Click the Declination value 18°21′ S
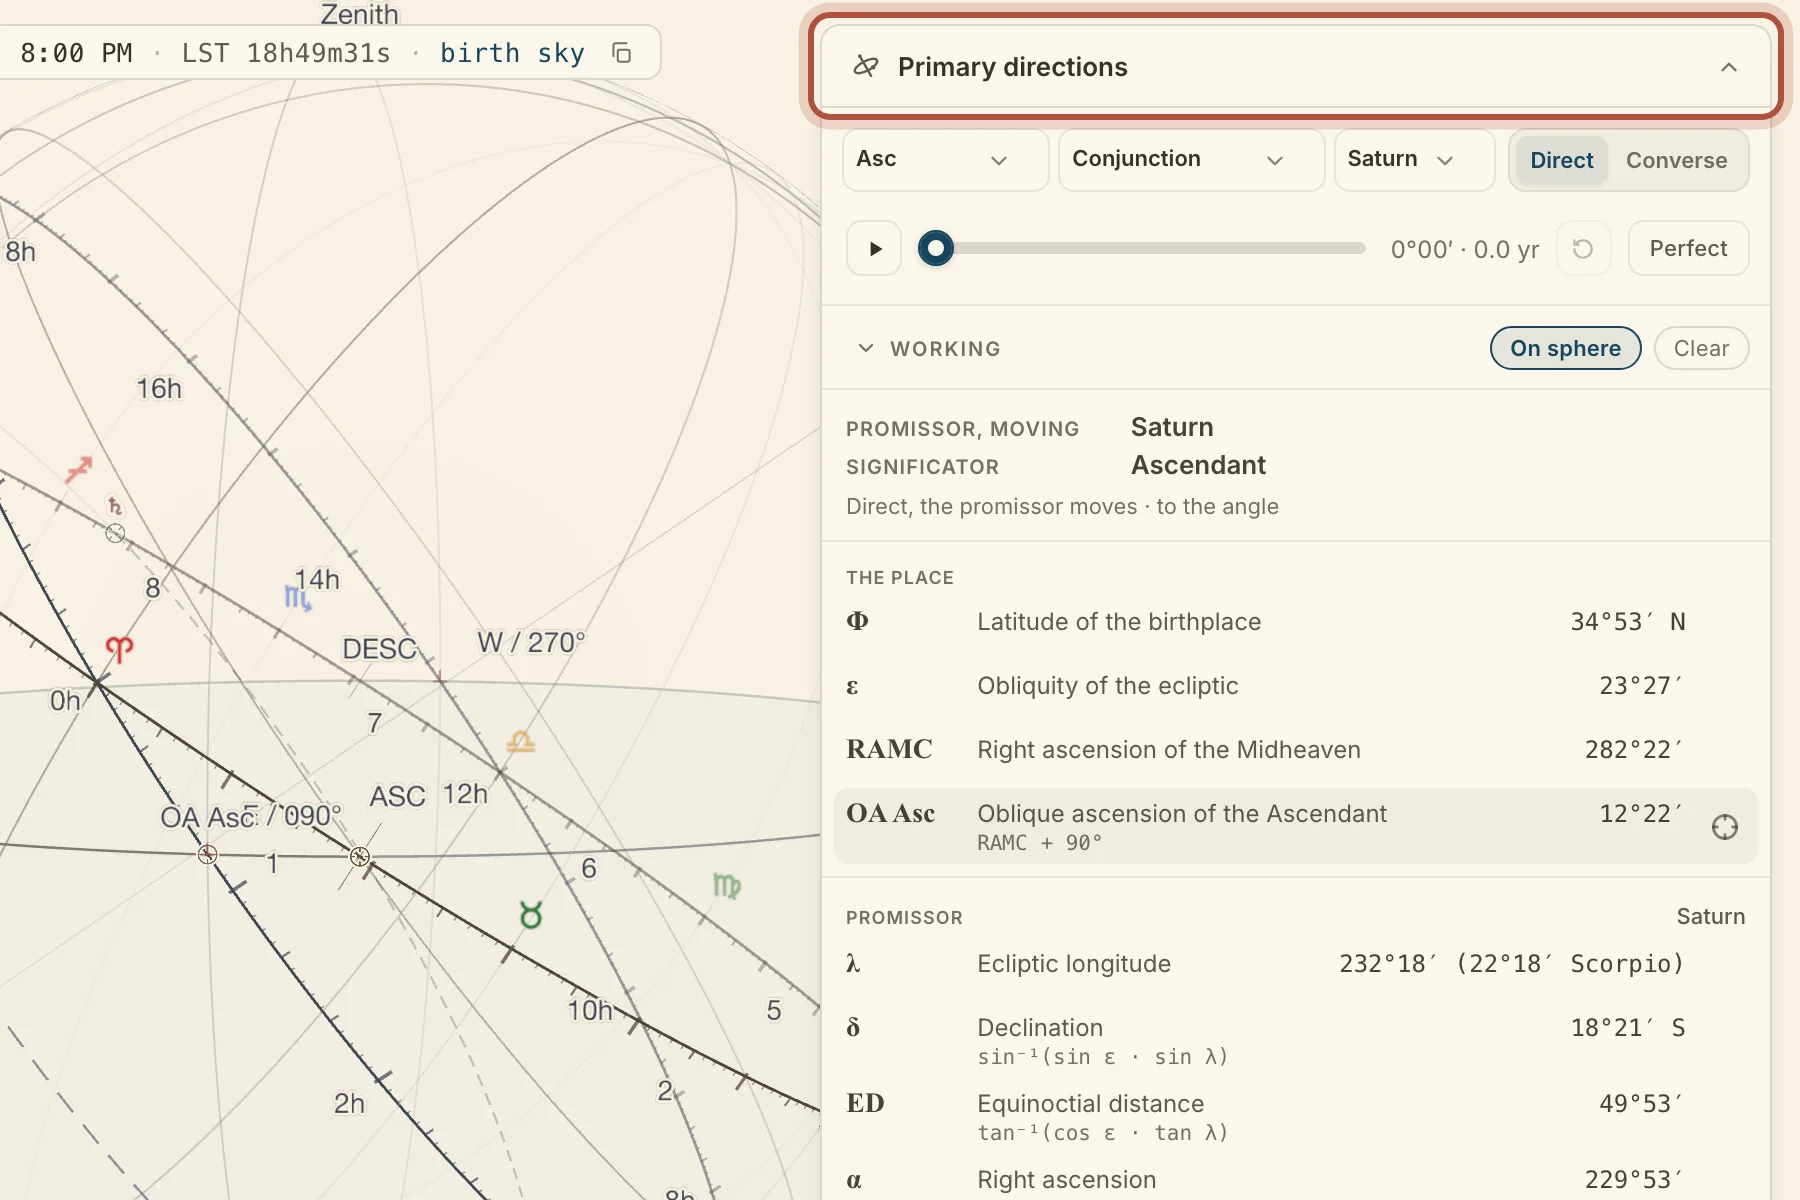The height and width of the screenshot is (1200, 1800). pos(1628,1028)
